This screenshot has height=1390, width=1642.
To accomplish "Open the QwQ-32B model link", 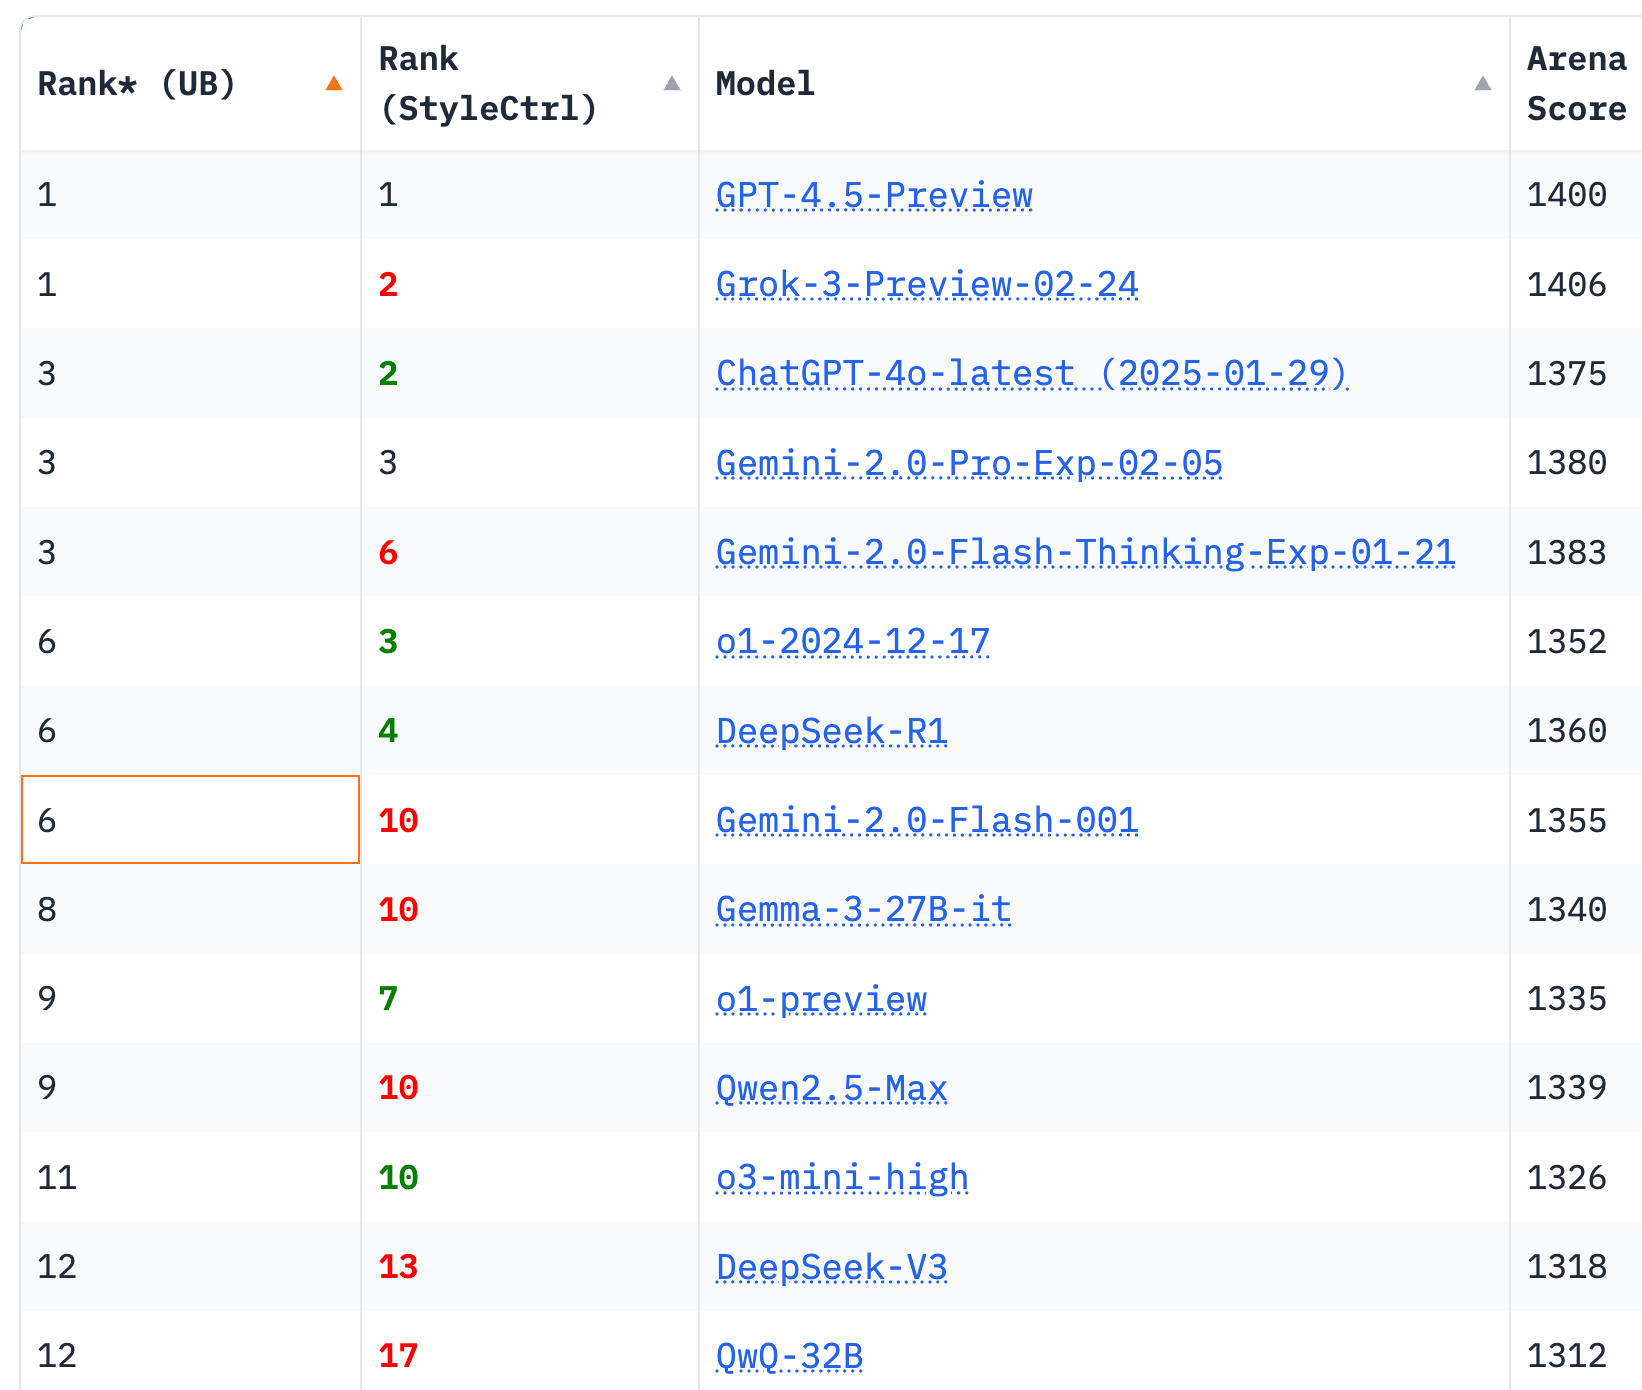I will coord(789,1356).
